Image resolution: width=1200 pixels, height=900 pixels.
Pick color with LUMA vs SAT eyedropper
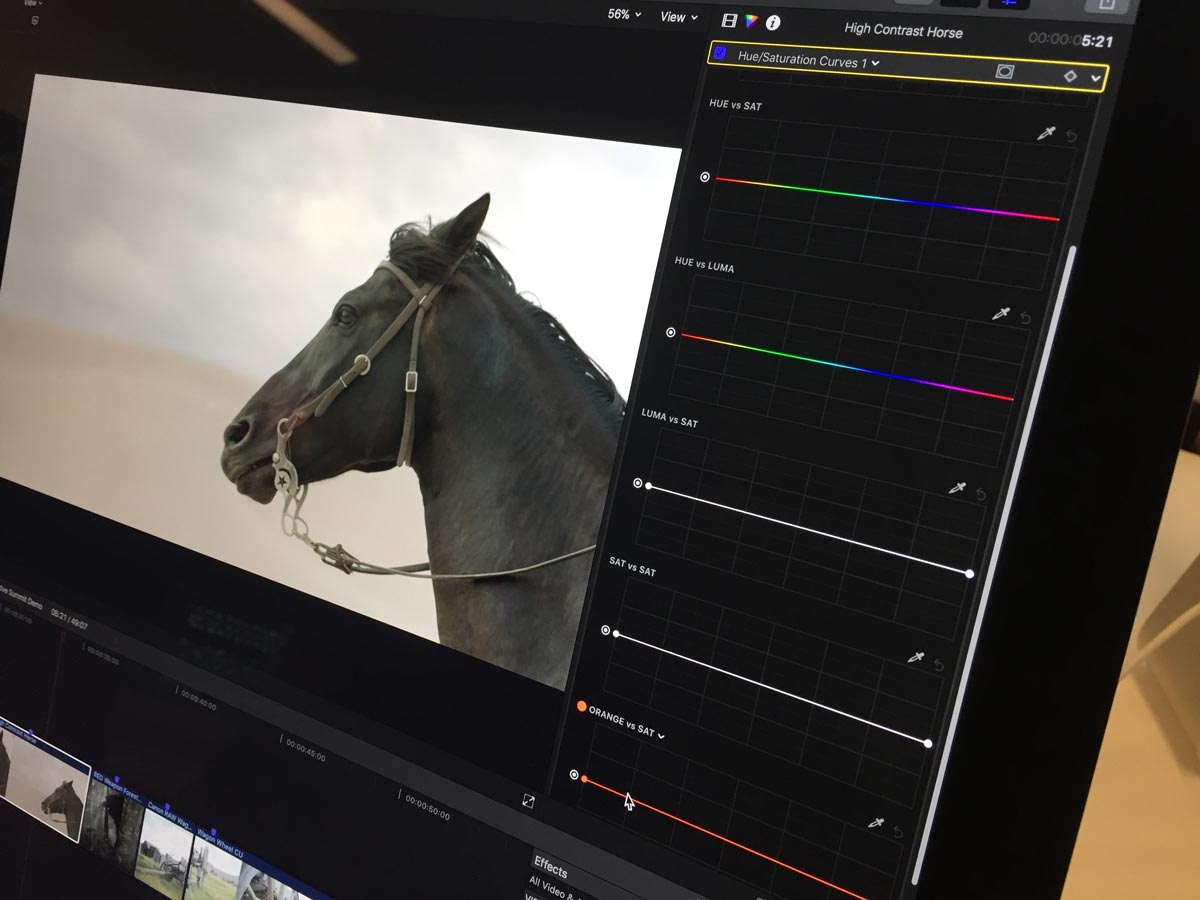[x=957, y=489]
